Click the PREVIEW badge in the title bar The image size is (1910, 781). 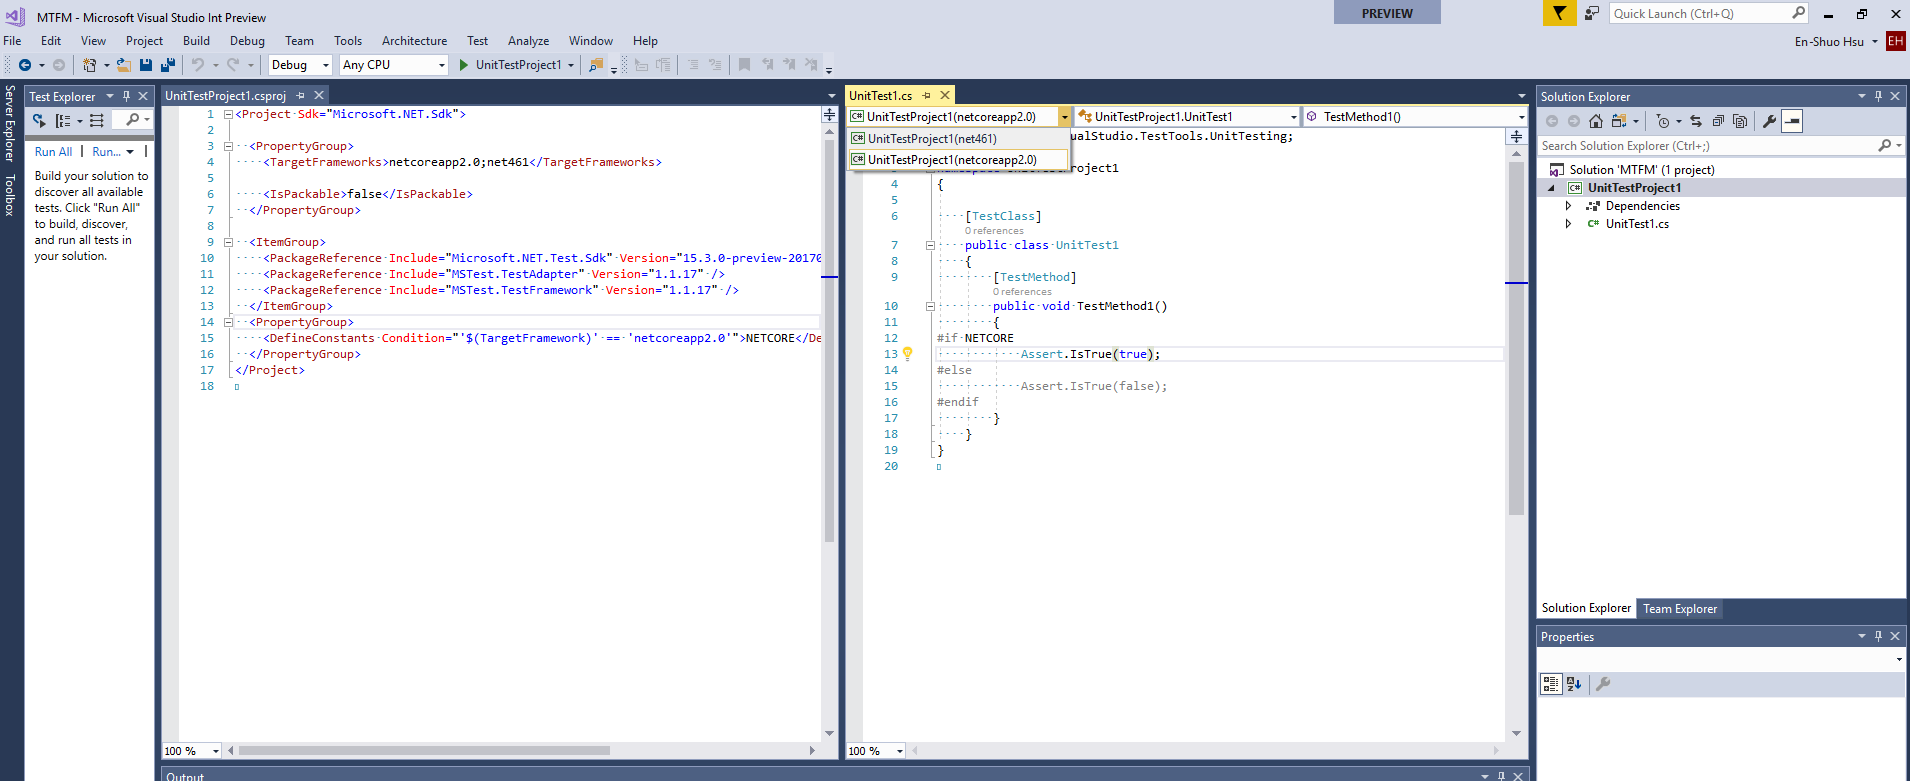tap(1387, 13)
